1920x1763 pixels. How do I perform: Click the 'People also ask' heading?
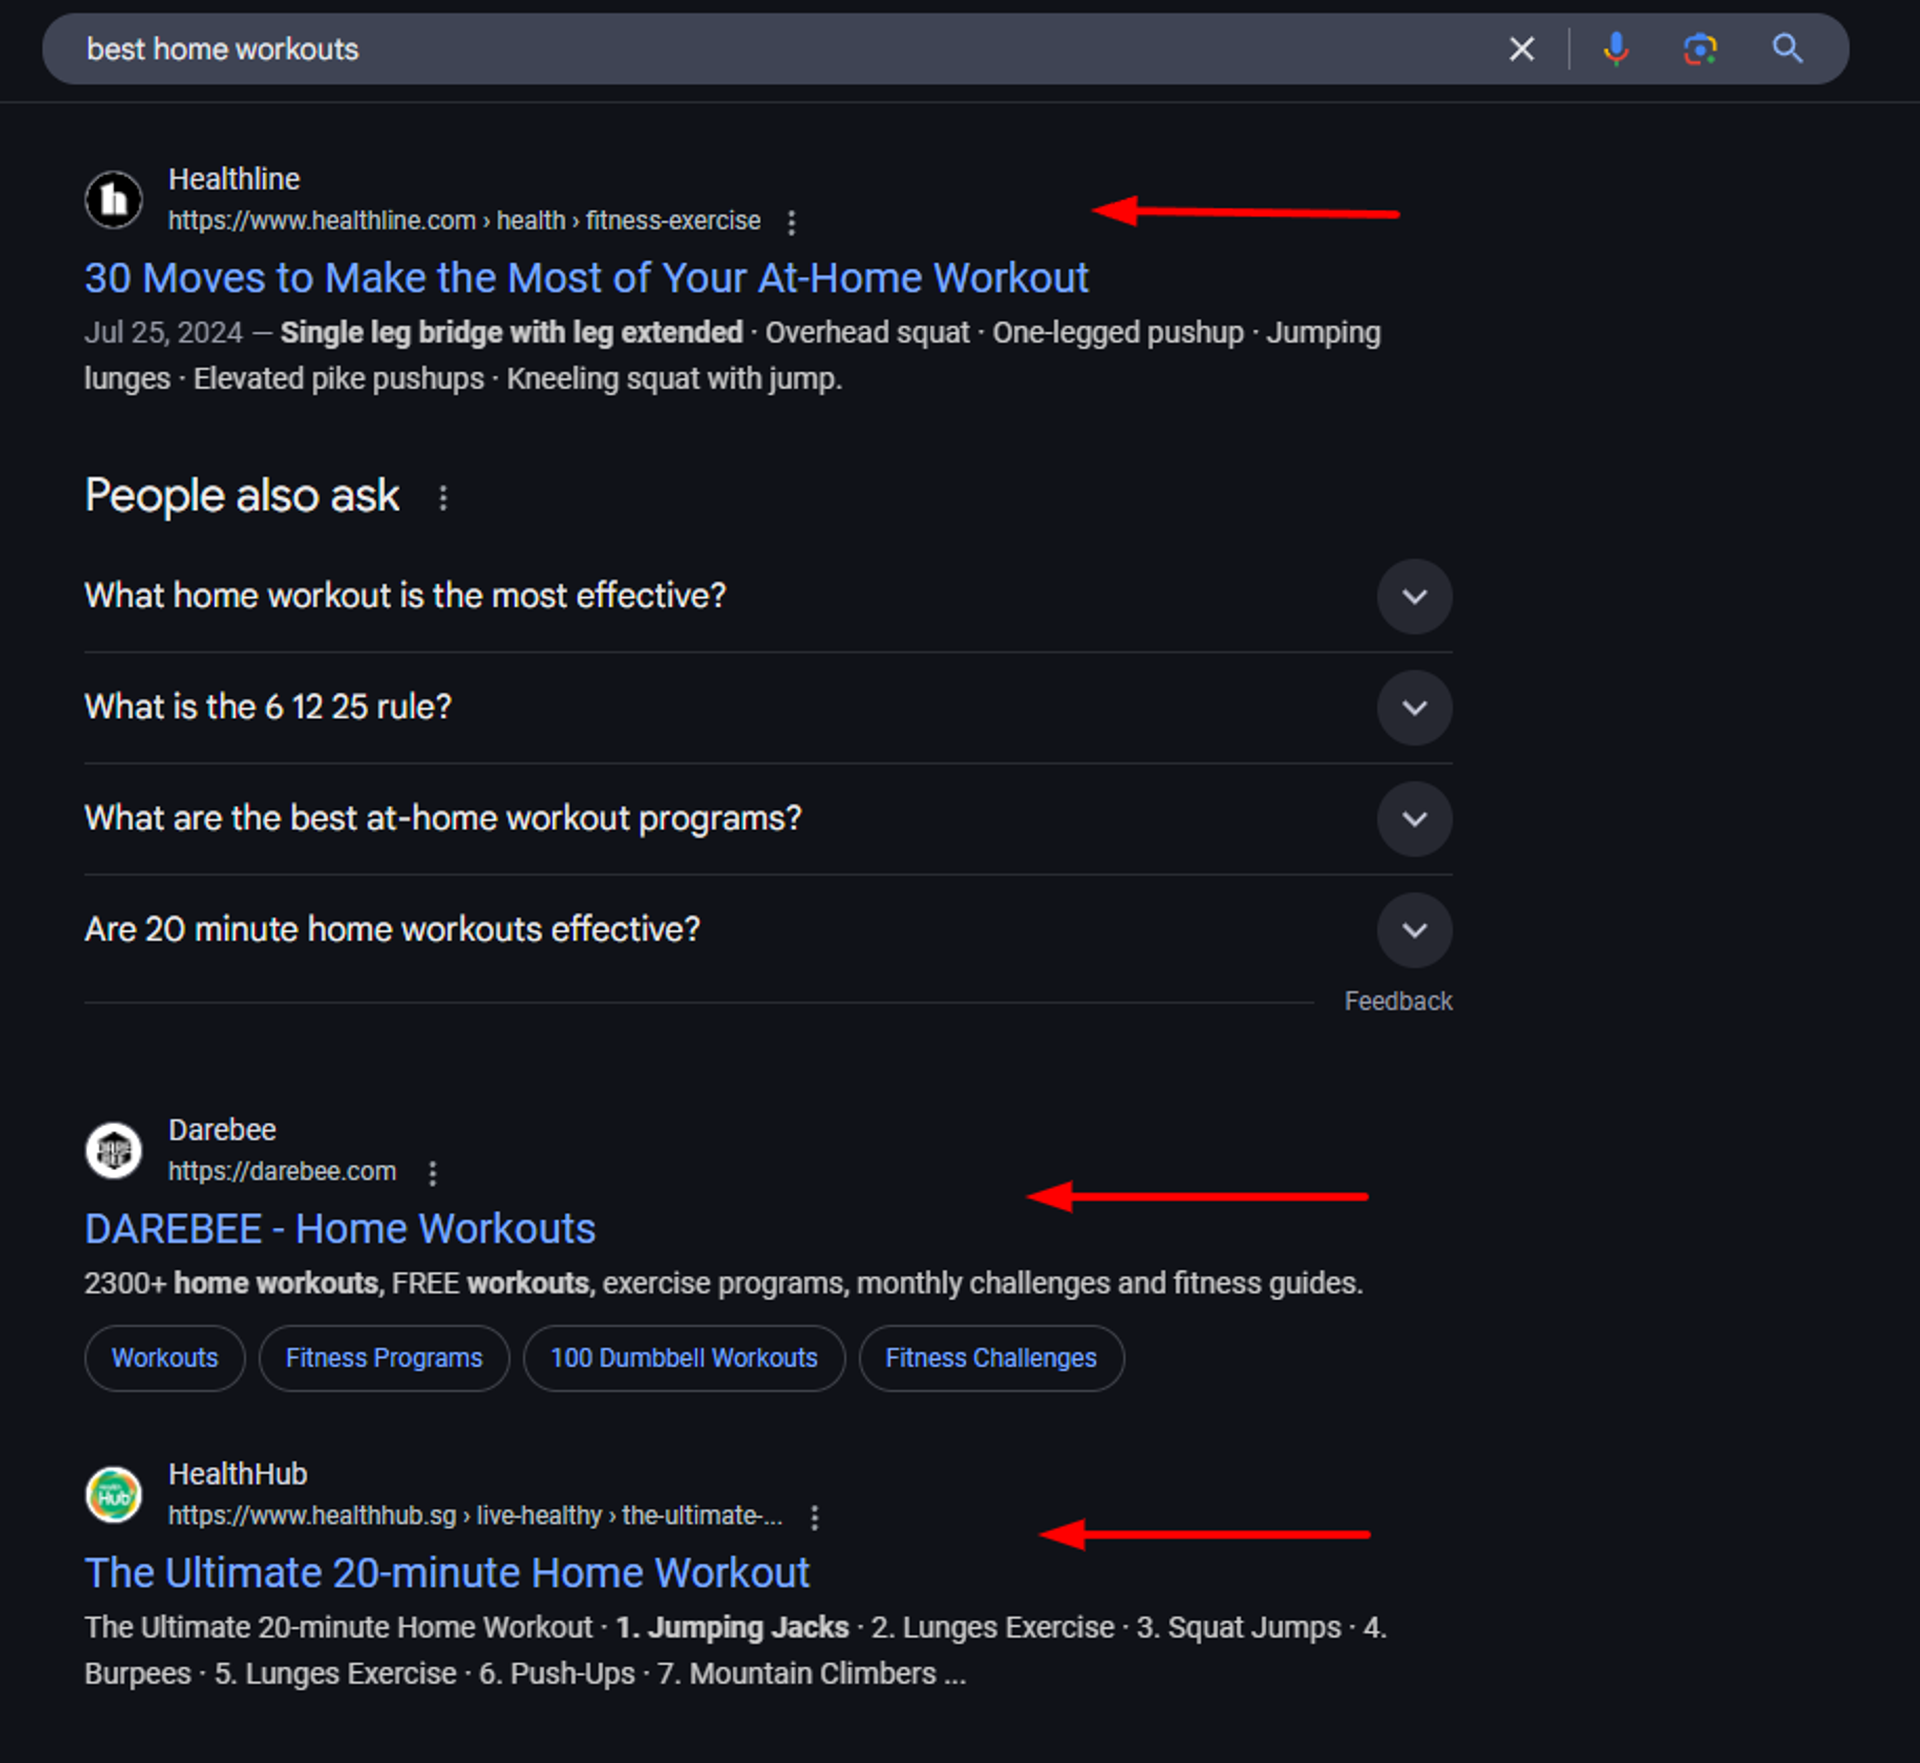242,496
